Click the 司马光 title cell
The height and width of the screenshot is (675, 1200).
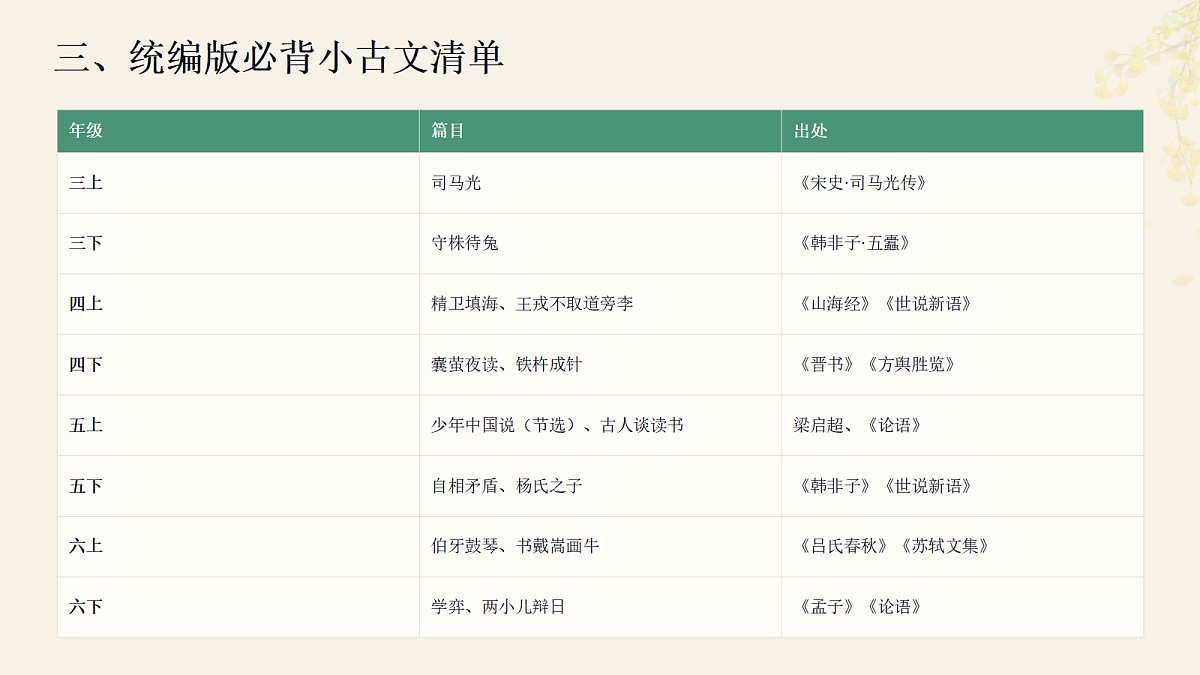point(600,183)
